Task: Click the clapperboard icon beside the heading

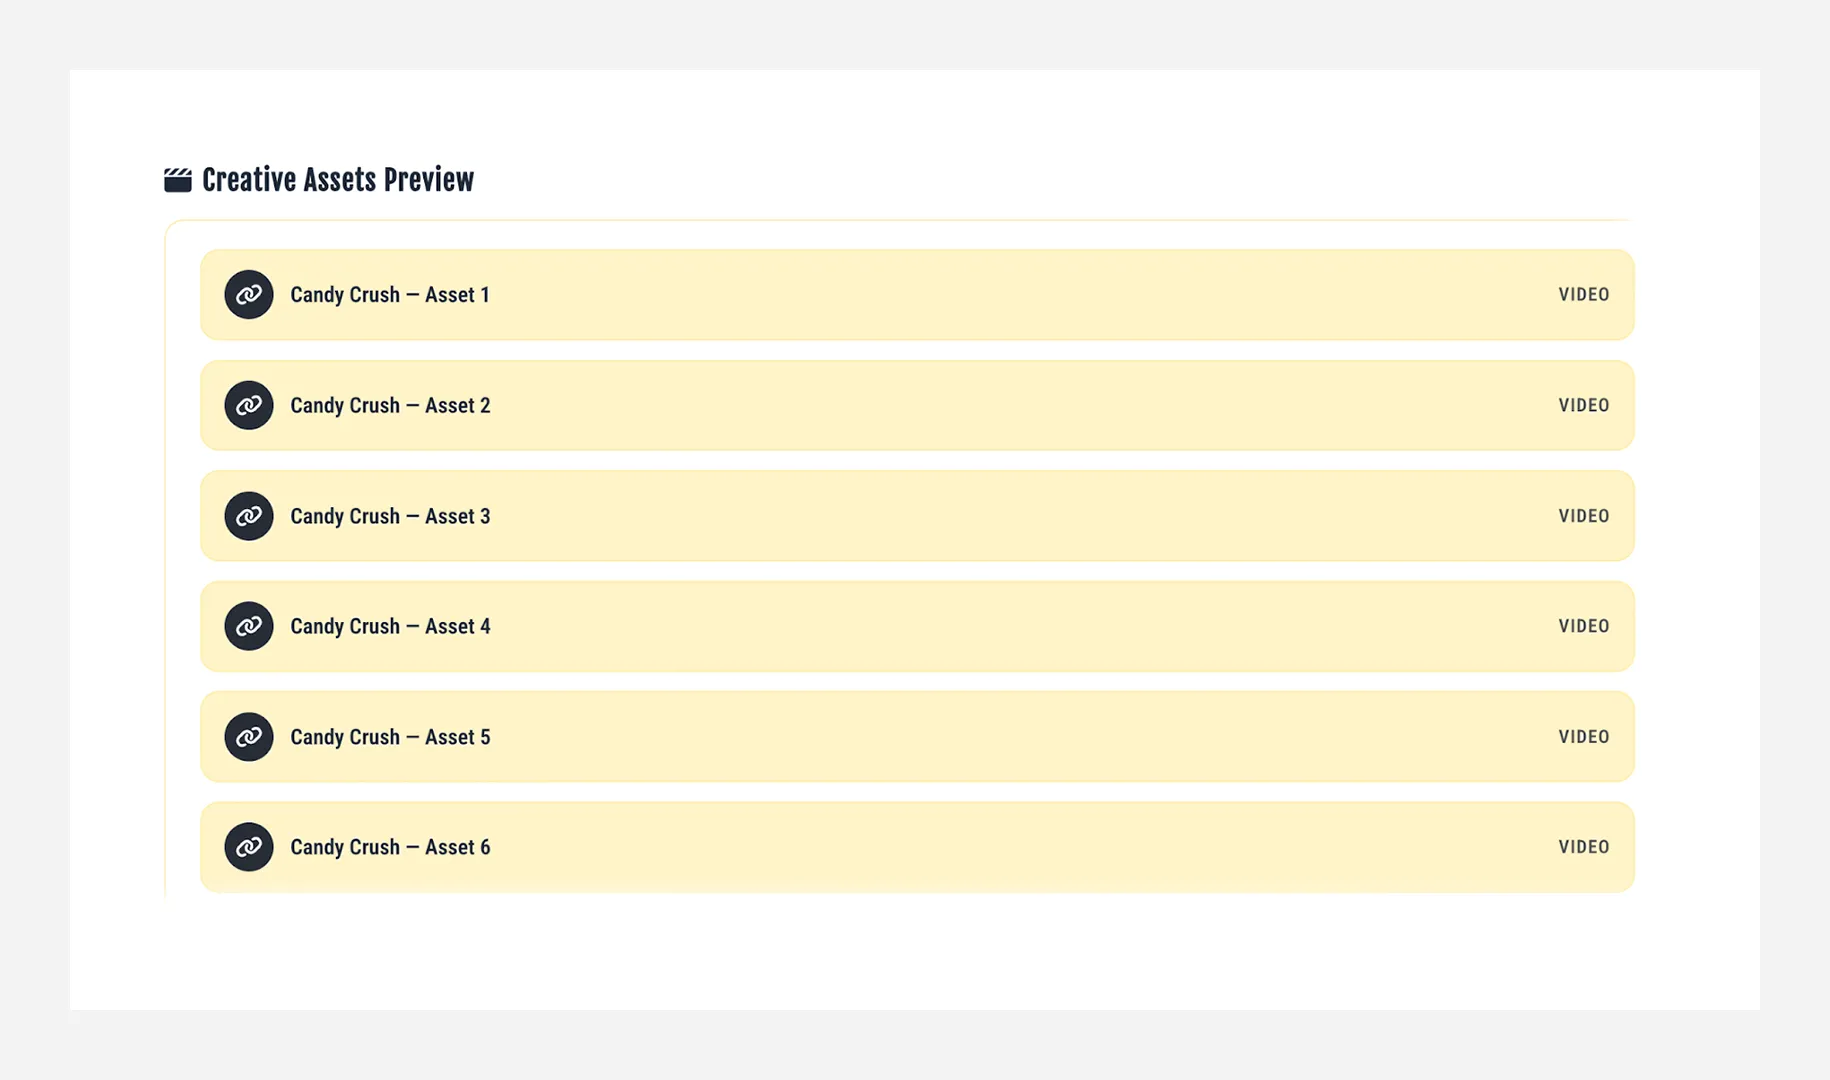Action: pos(176,178)
